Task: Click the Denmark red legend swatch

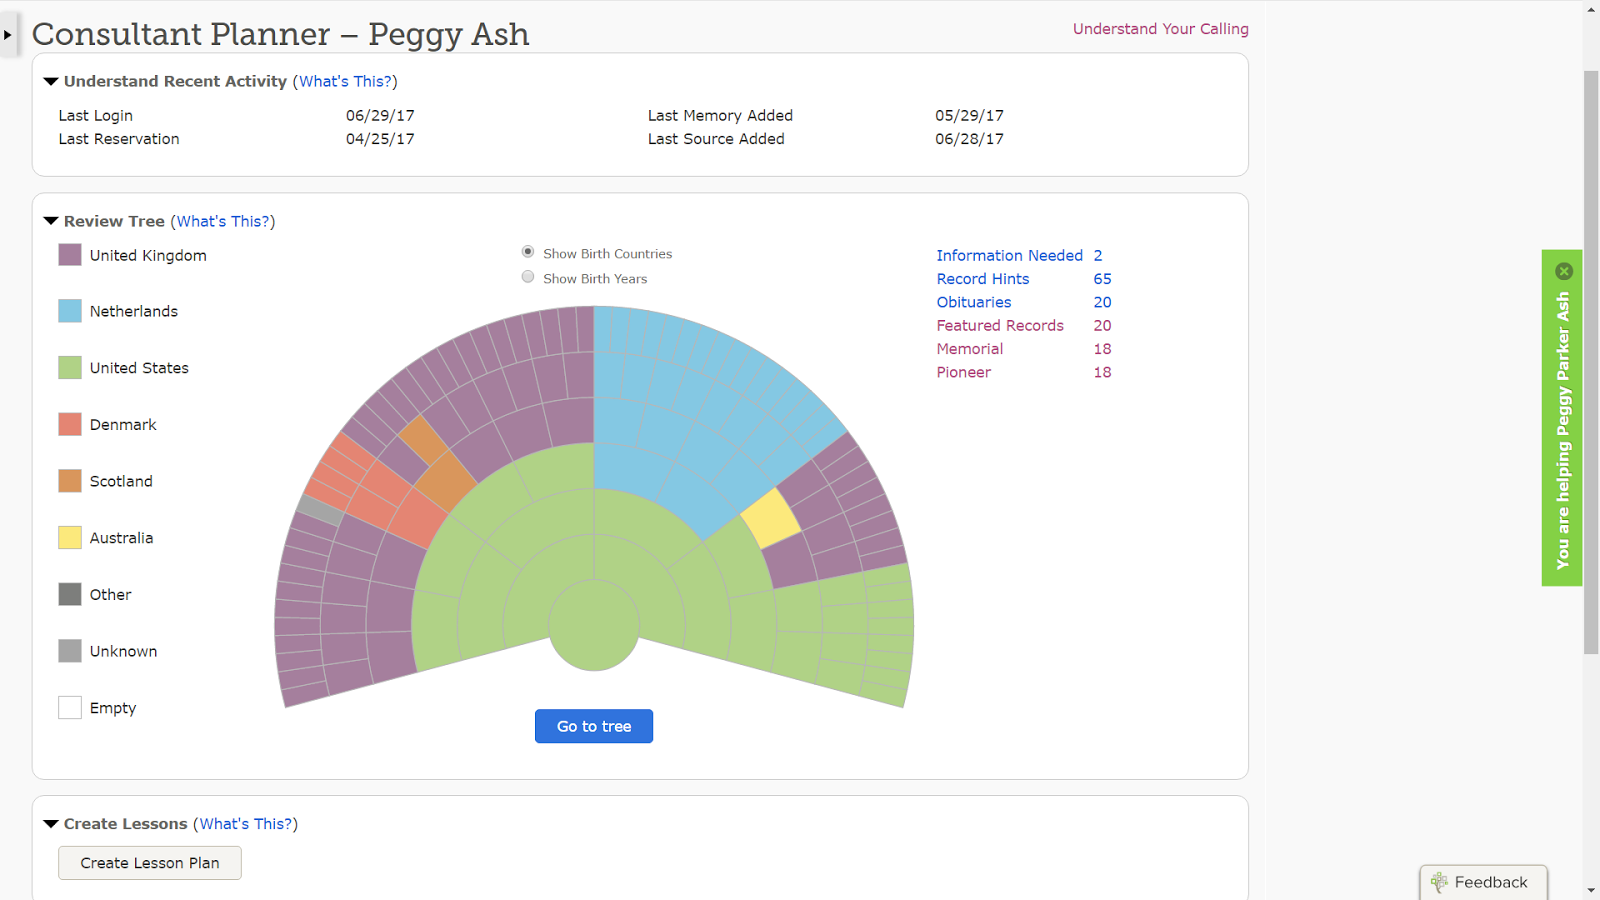Action: click(x=70, y=424)
